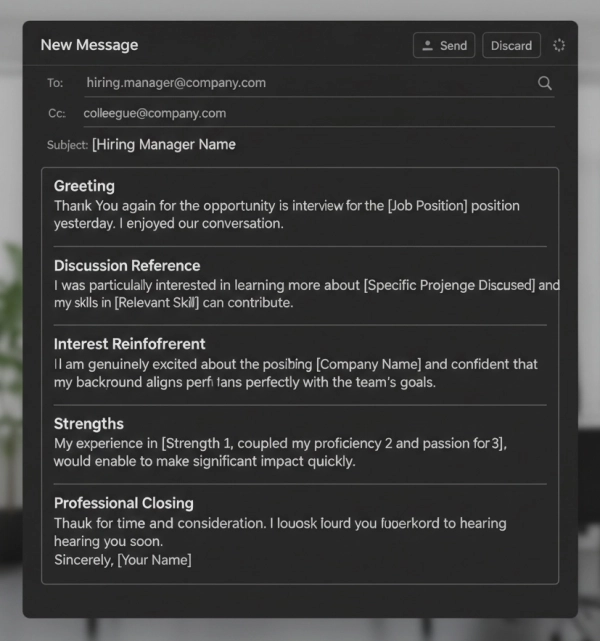600x641 pixels.
Task: Click the search magnifier in To field
Action: point(544,83)
